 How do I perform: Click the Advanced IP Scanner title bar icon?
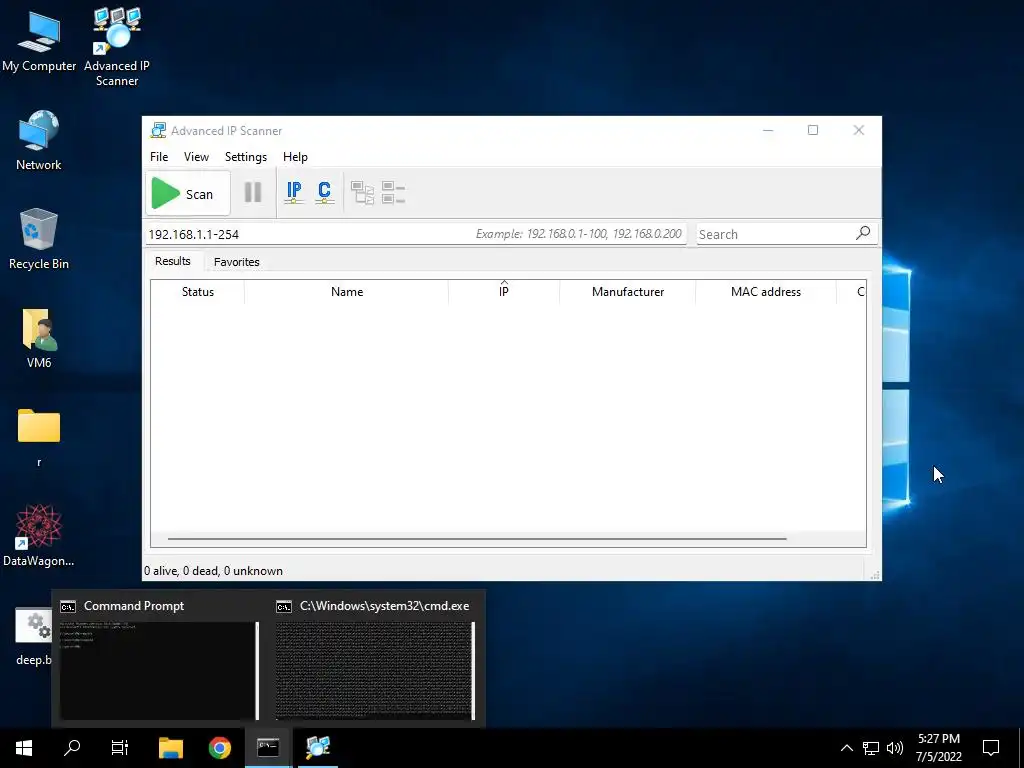tap(158, 131)
